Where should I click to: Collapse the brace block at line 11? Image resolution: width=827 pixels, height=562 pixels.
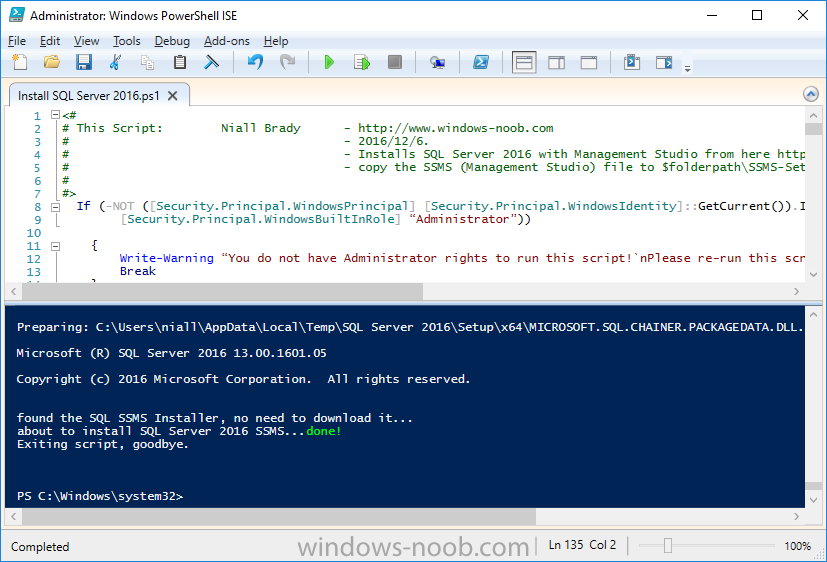point(55,246)
